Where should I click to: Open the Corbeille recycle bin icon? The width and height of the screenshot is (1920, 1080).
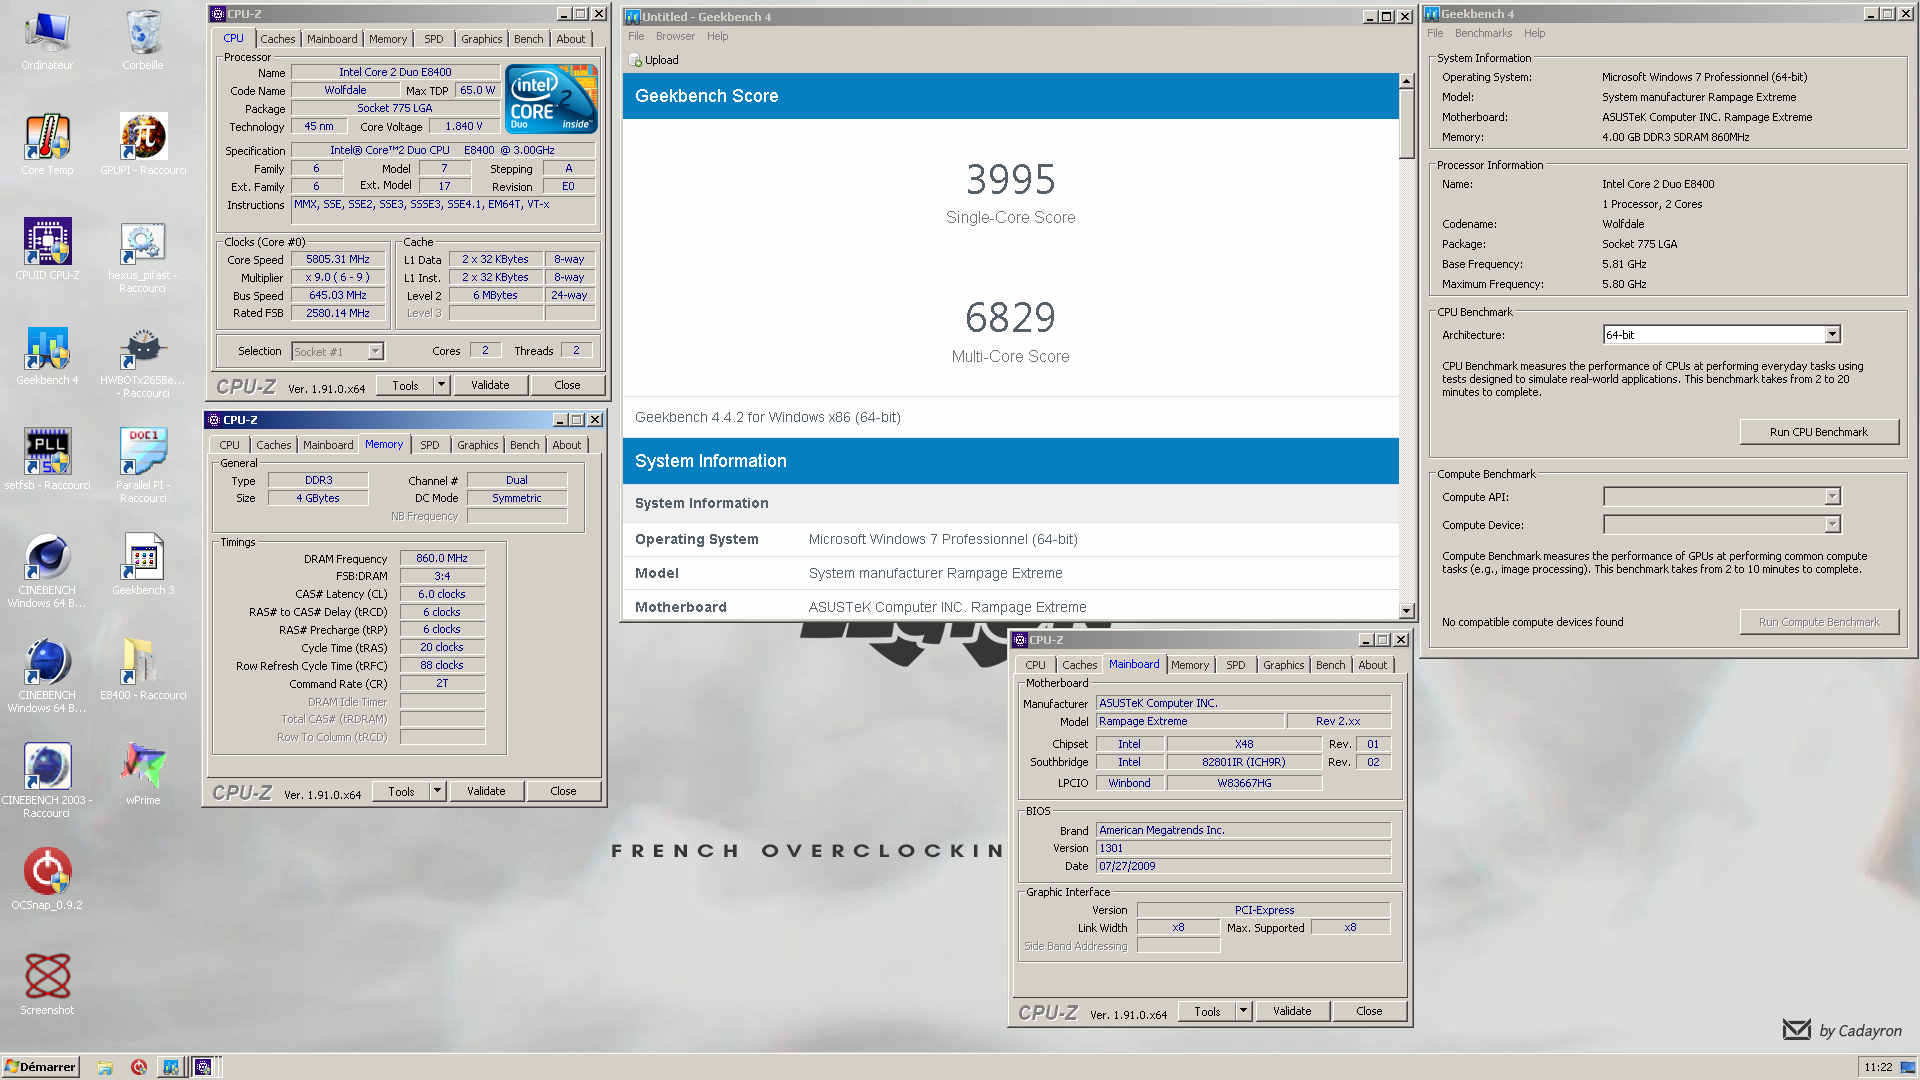click(143, 40)
